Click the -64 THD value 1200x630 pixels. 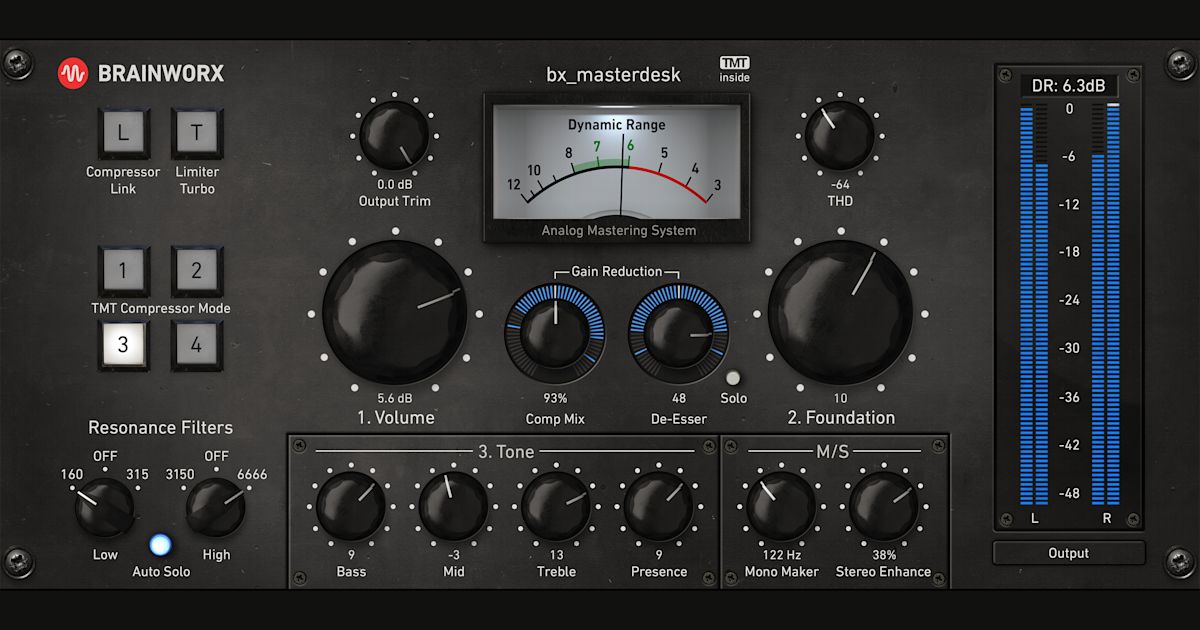840,184
